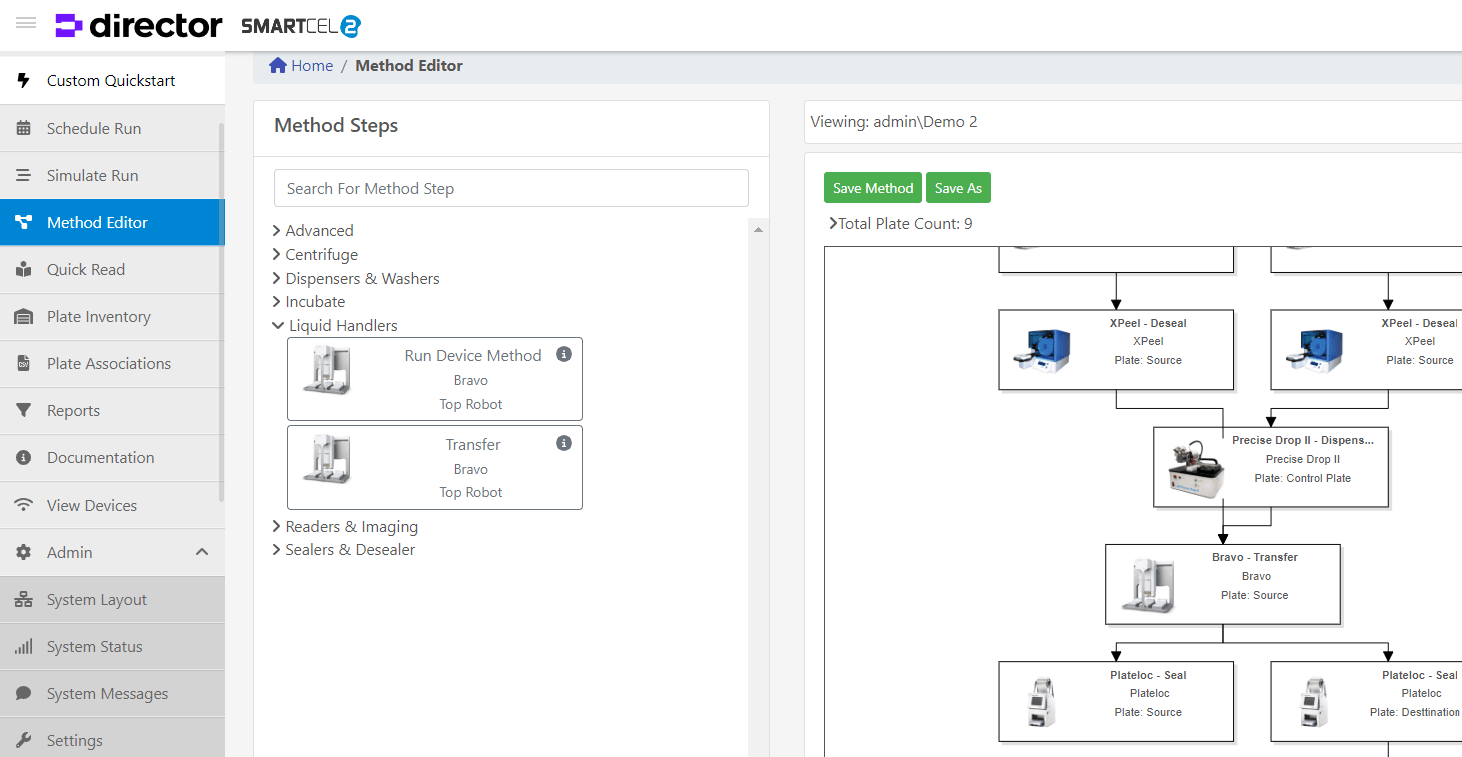Click the System Messages chat bubble icon
1462x757 pixels.
point(24,693)
